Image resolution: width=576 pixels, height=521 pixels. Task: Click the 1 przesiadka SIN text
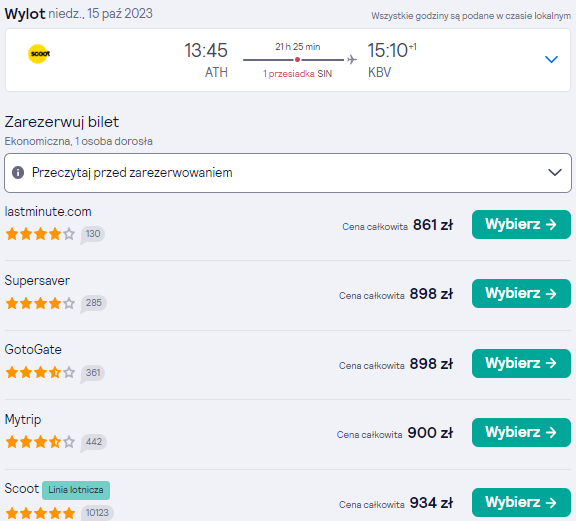click(x=297, y=74)
